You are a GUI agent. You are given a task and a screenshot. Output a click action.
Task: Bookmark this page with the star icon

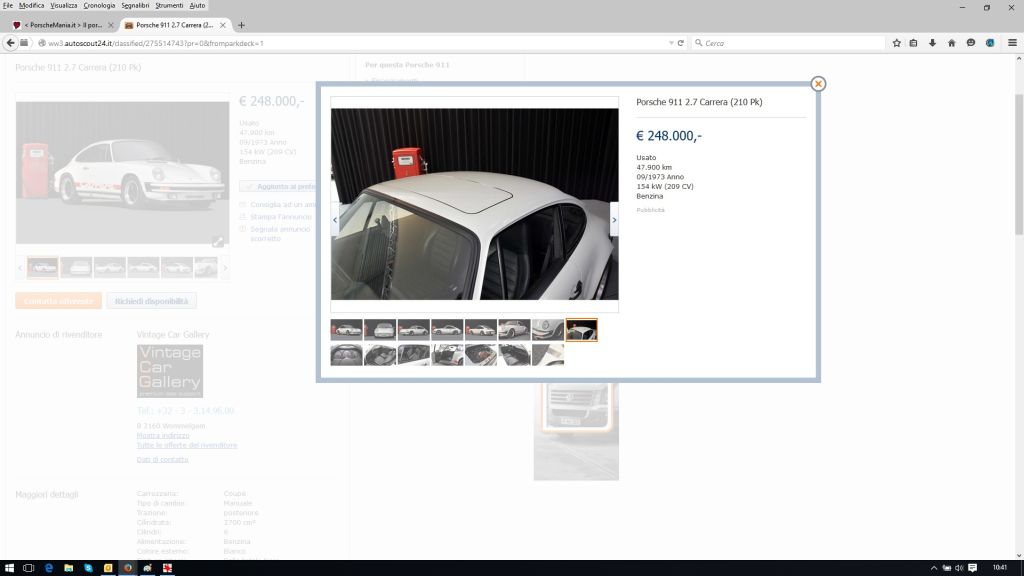(x=897, y=43)
